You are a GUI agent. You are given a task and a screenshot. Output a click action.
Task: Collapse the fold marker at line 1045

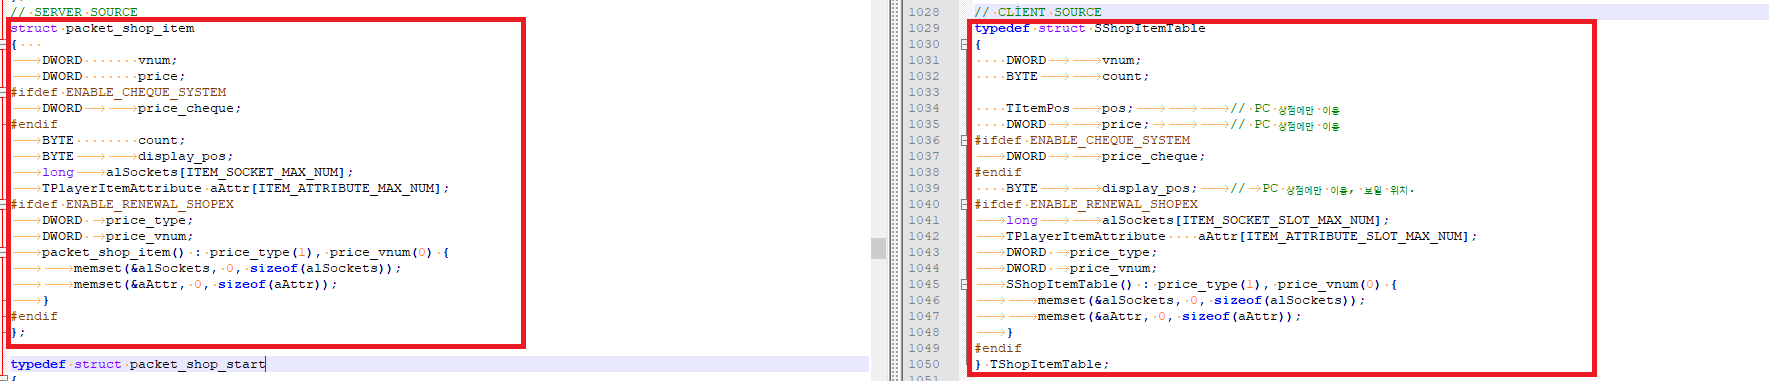coord(964,284)
